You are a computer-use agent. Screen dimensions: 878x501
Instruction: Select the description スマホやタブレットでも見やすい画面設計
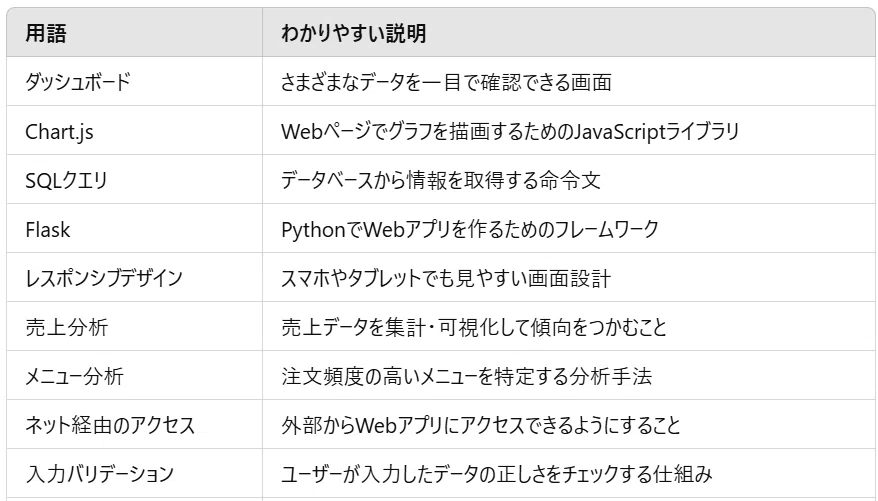tap(446, 278)
